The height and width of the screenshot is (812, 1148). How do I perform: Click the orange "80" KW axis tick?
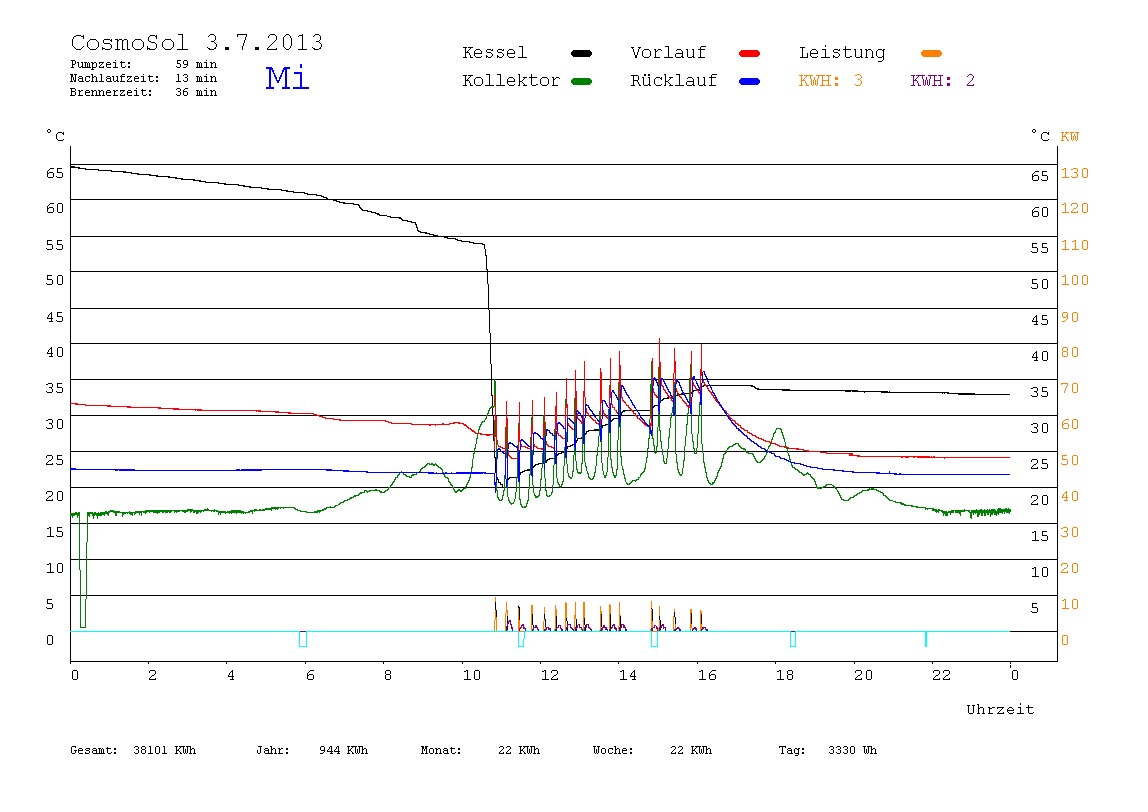point(1070,352)
